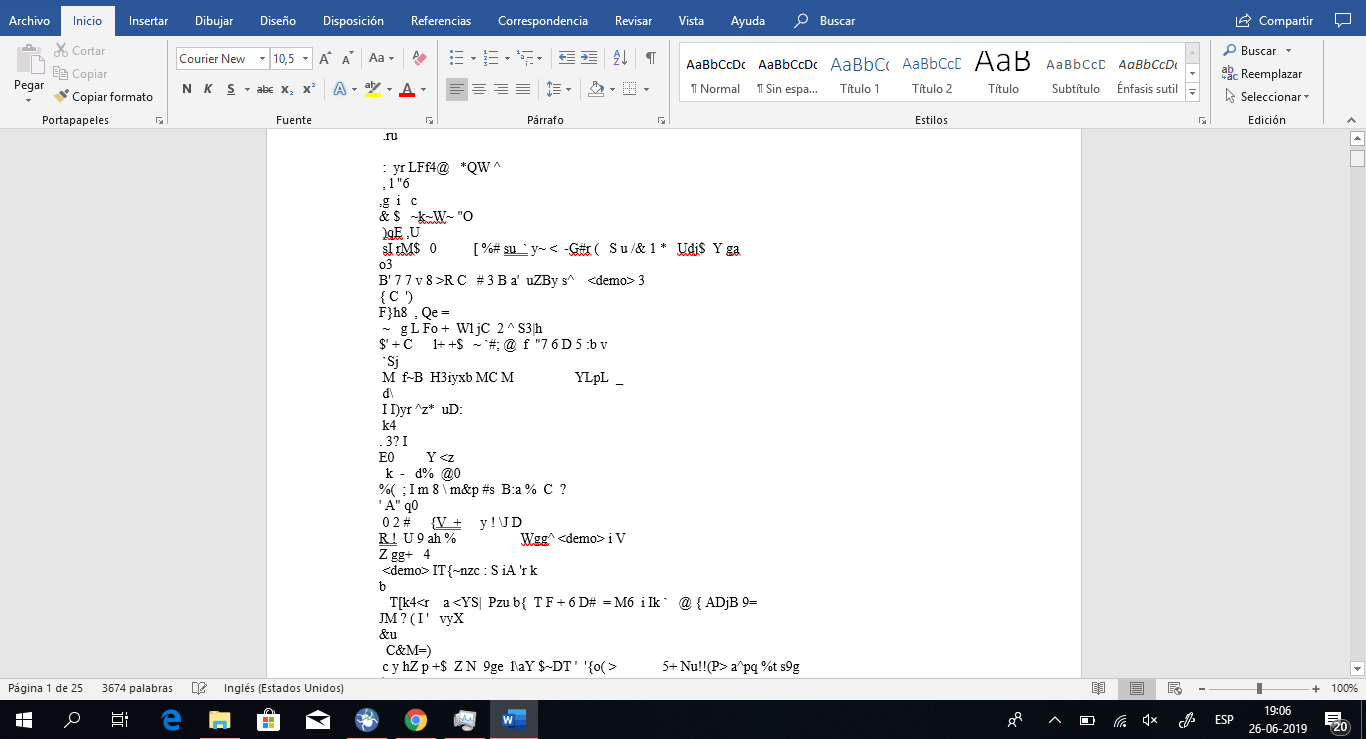1366x739 pixels.
Task: Toggle underline S formatting
Action: click(x=231, y=89)
